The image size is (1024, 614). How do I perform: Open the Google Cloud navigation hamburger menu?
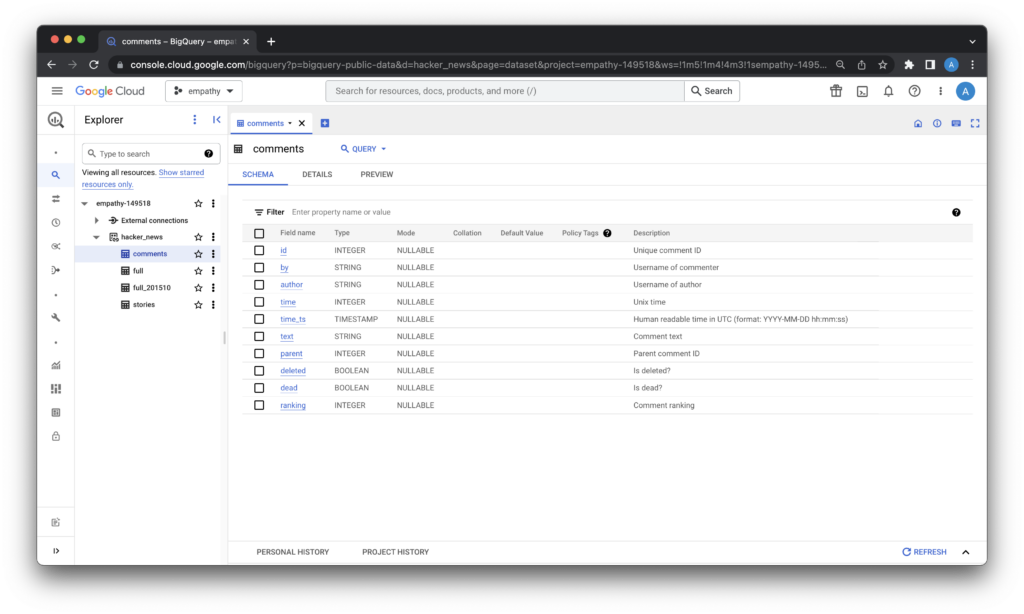click(x=57, y=91)
